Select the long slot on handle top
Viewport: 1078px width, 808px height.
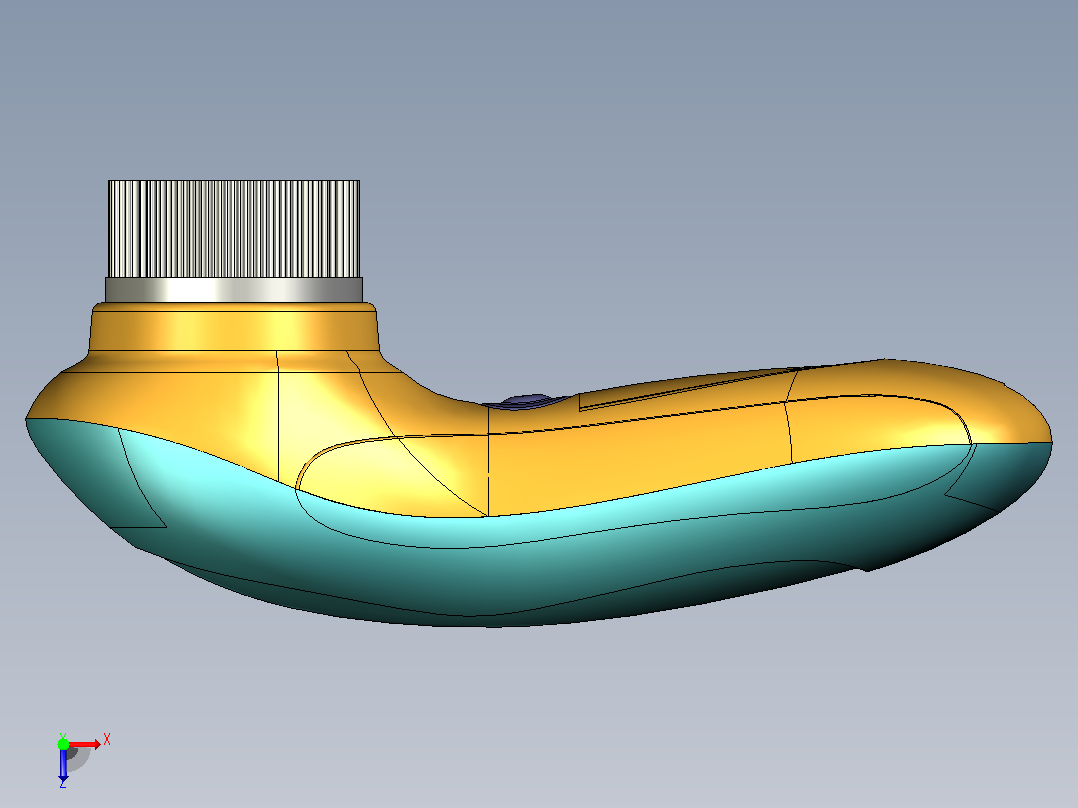tap(688, 391)
